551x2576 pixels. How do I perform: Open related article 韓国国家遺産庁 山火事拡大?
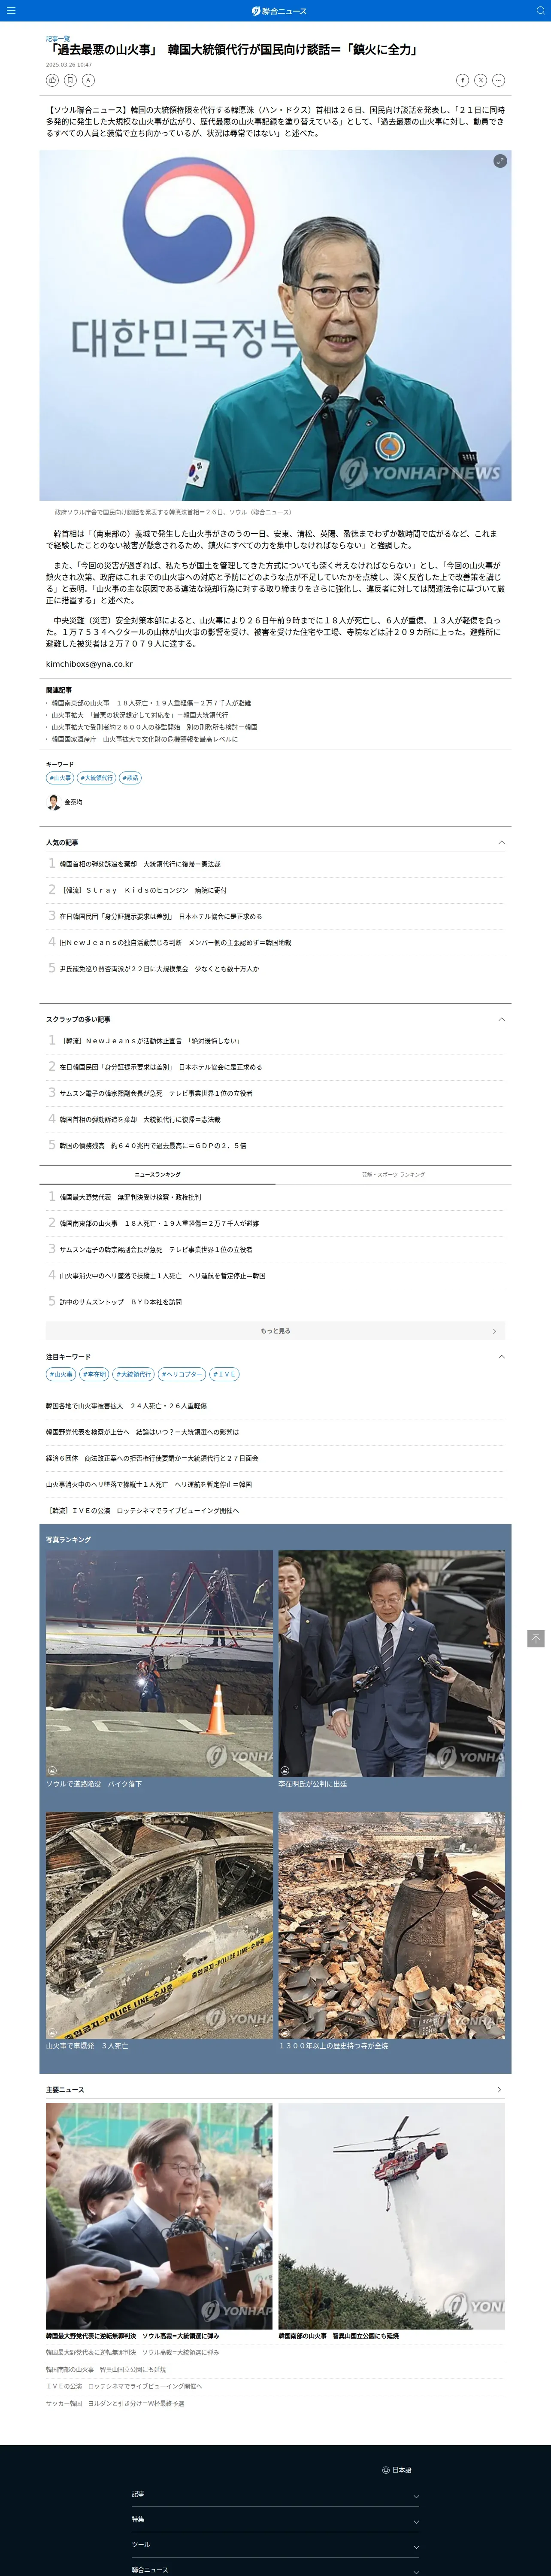click(144, 739)
